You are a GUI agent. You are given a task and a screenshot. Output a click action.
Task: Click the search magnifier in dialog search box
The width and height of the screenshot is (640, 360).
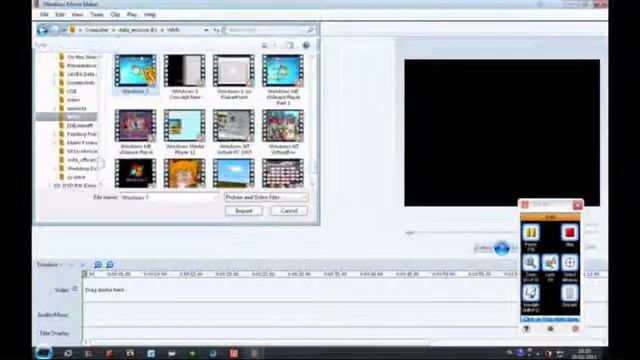310,30
